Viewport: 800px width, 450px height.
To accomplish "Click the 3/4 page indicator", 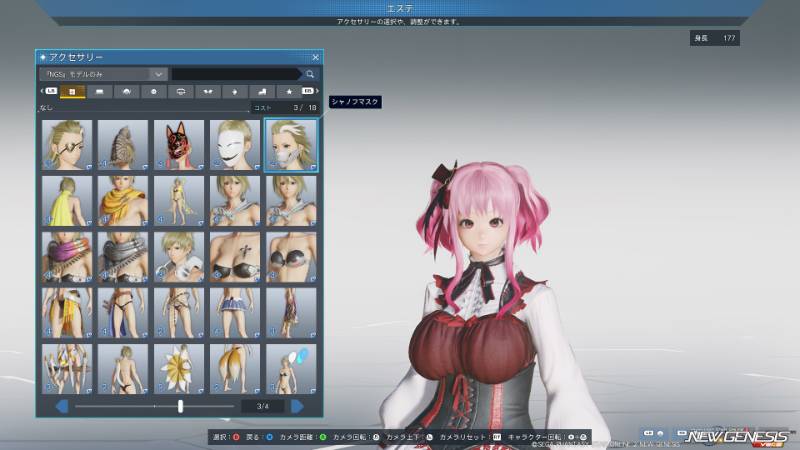I will pos(262,407).
